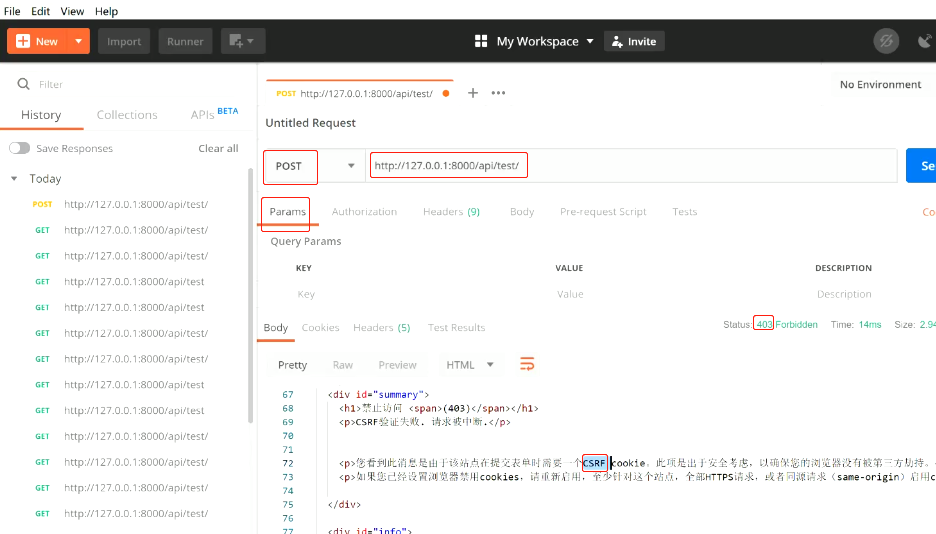Click the highlighted CSRF word in response
The image size is (936, 534).
[x=595, y=463]
